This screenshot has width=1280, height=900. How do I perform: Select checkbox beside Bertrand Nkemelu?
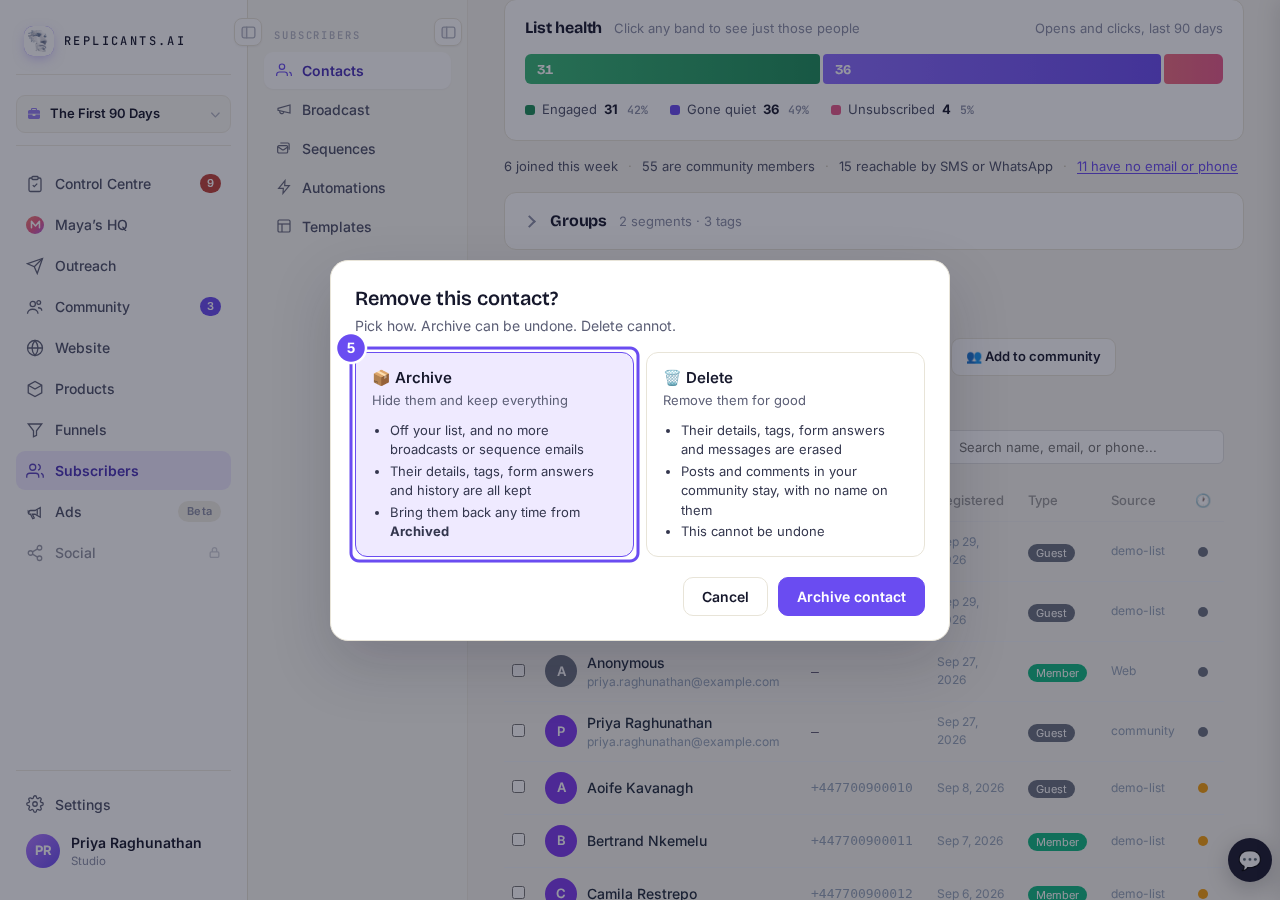click(x=518, y=839)
